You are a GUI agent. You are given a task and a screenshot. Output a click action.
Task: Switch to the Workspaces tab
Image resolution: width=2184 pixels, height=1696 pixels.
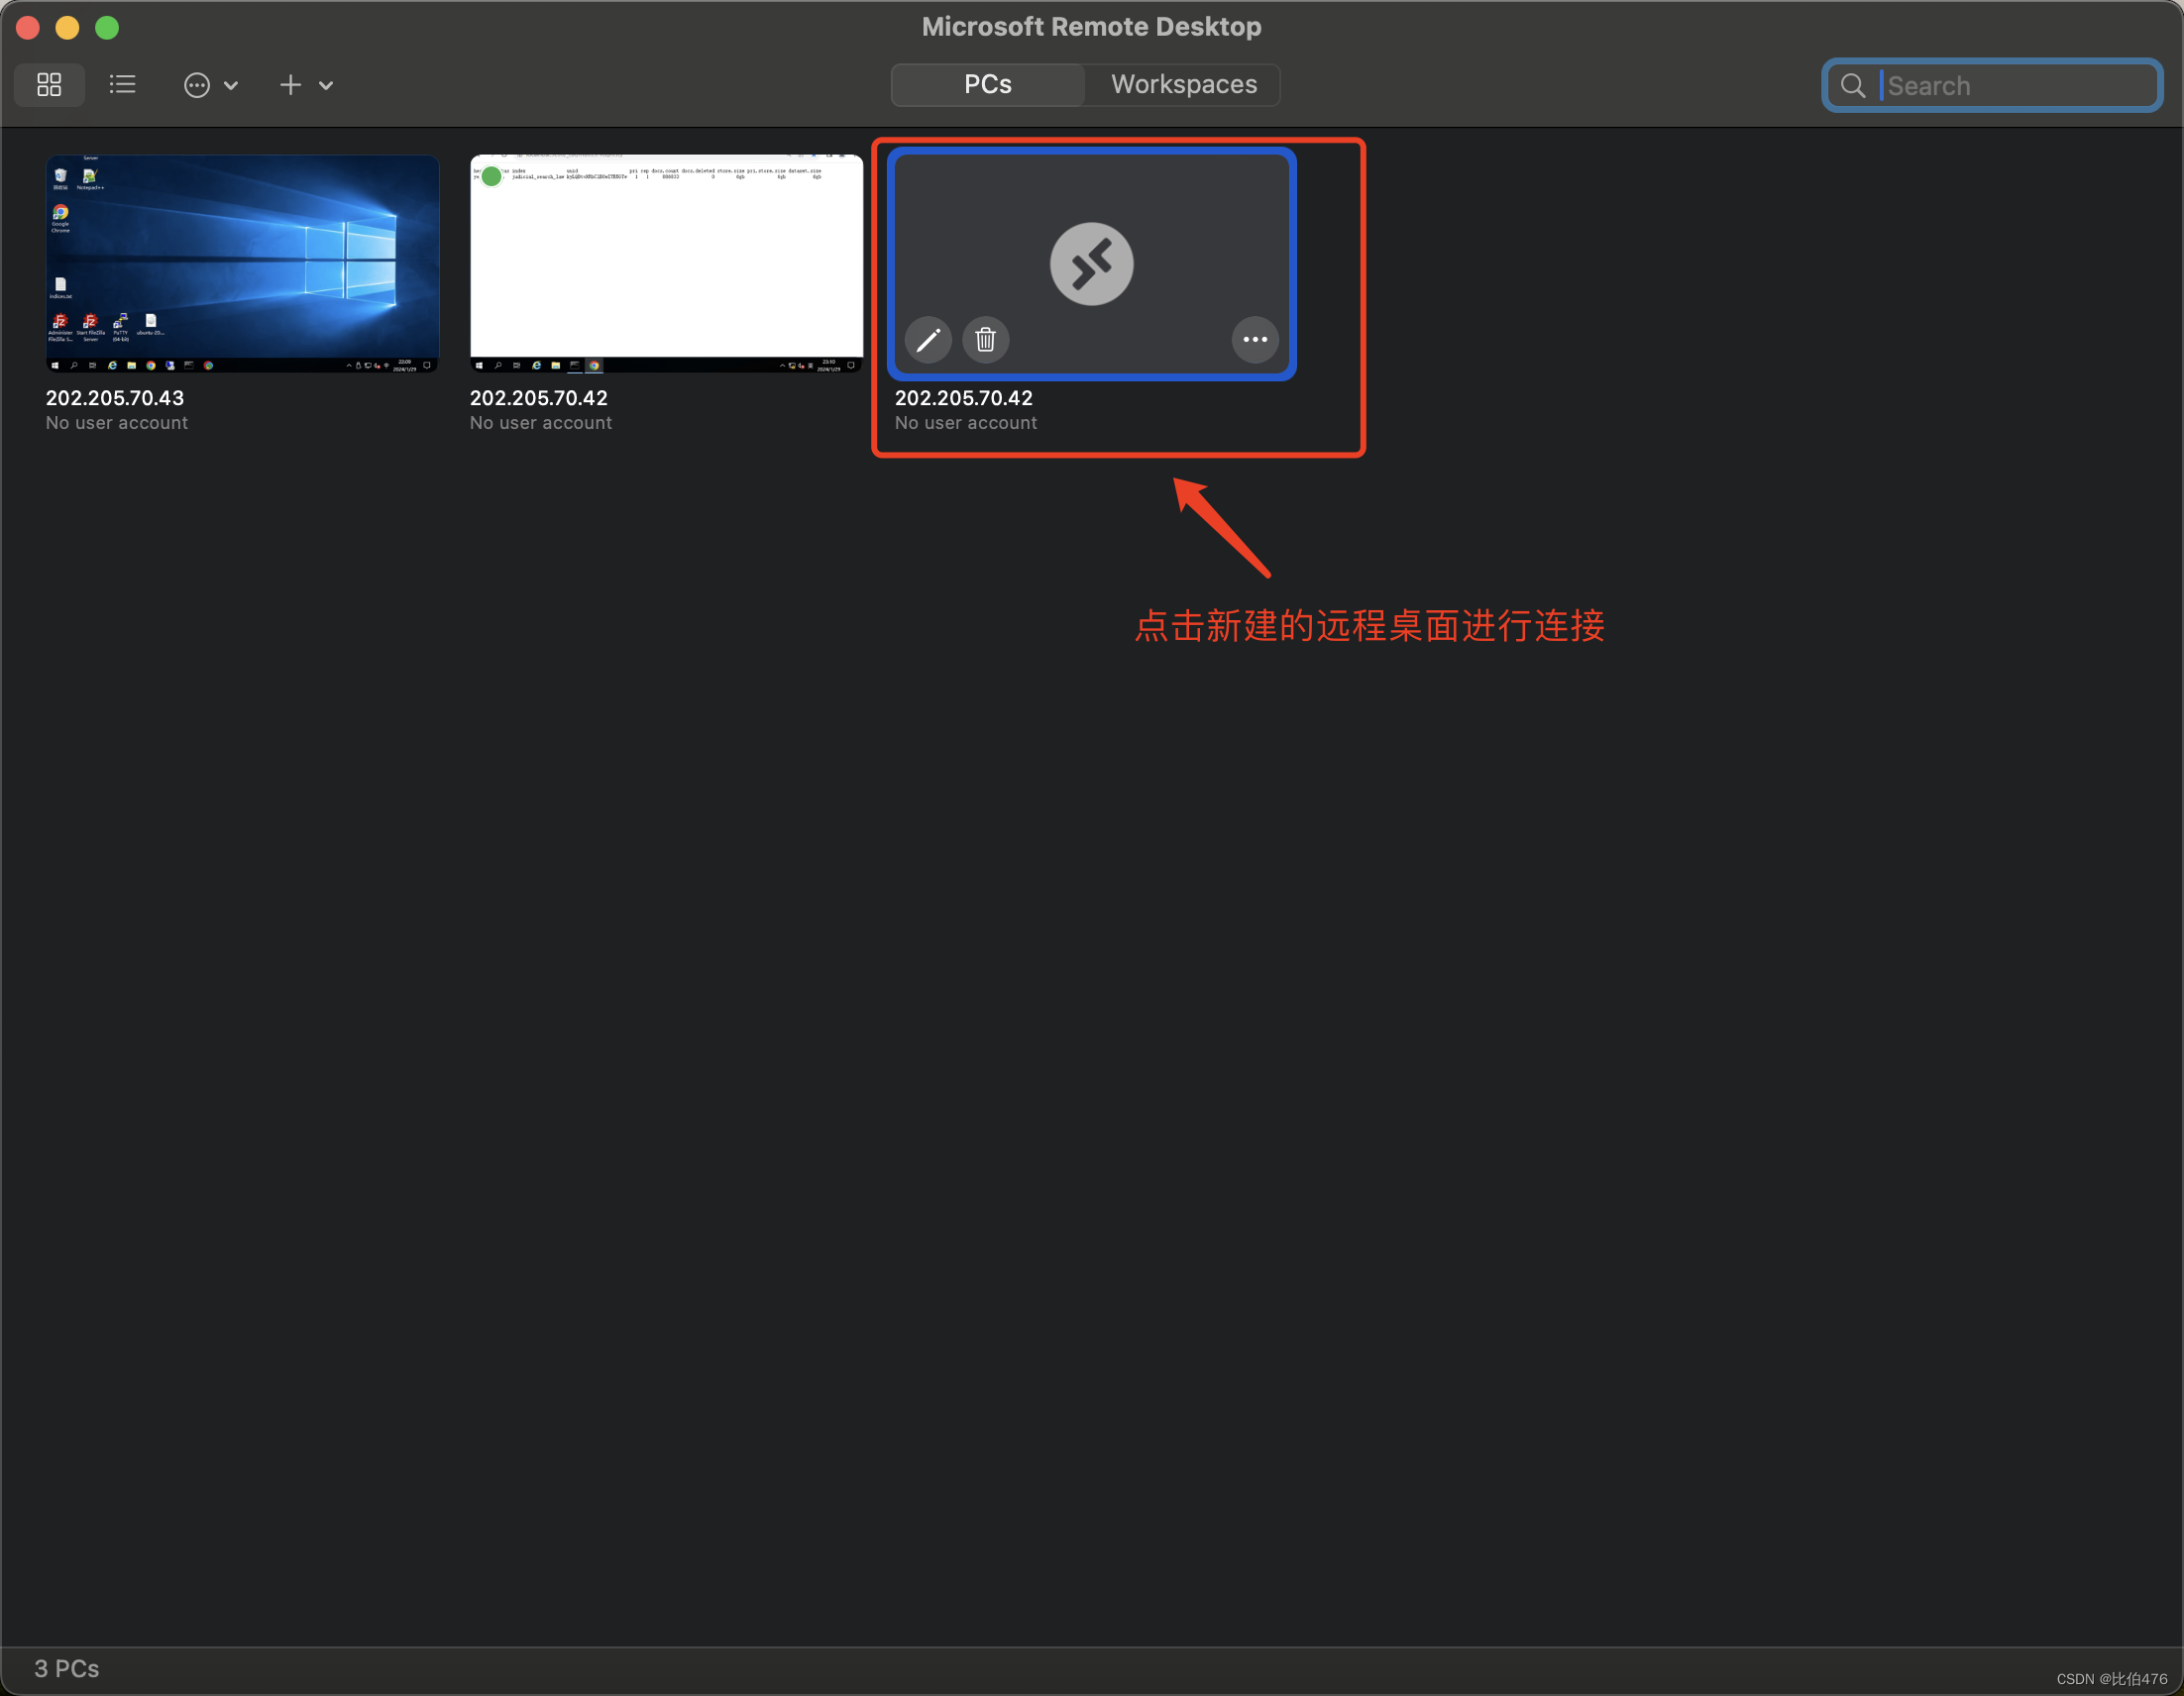1183,85
